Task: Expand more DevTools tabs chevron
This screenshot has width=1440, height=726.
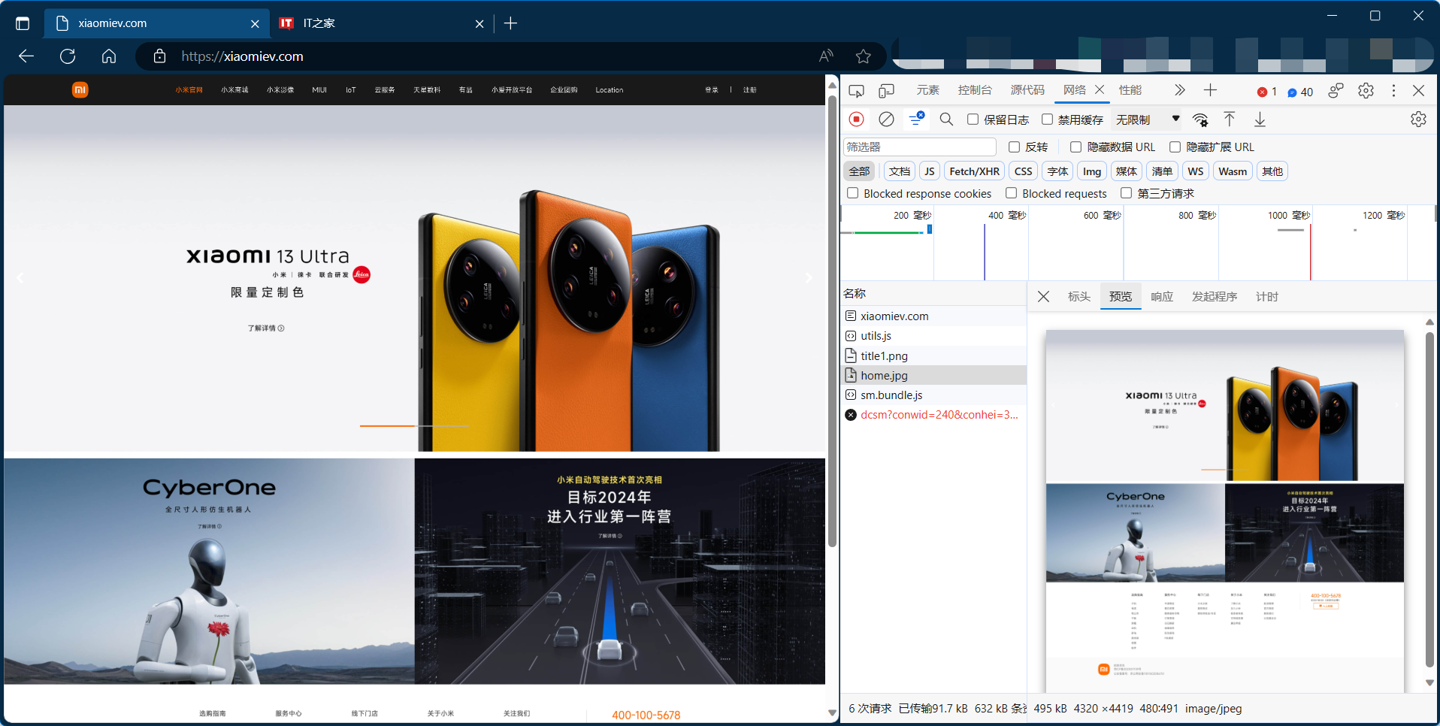Action: [x=1179, y=90]
